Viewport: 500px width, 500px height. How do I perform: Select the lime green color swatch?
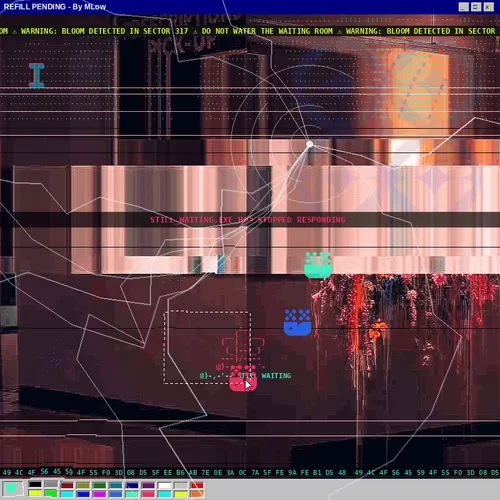[x=51, y=493]
